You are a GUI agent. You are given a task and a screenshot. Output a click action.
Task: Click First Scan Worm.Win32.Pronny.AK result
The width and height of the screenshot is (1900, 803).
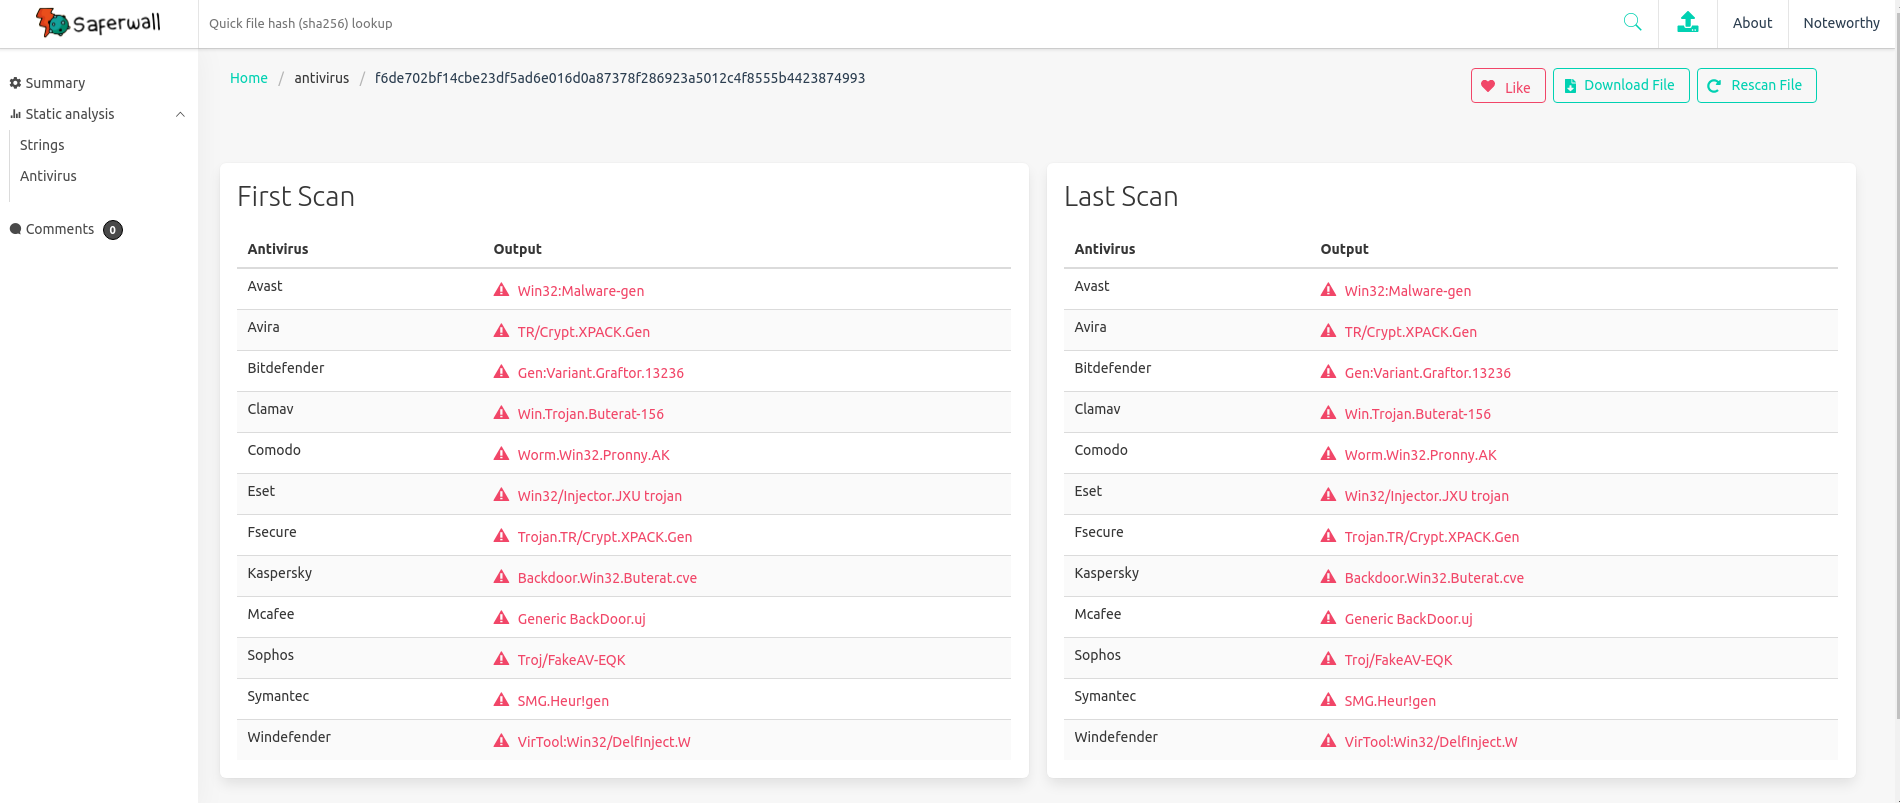(x=594, y=455)
